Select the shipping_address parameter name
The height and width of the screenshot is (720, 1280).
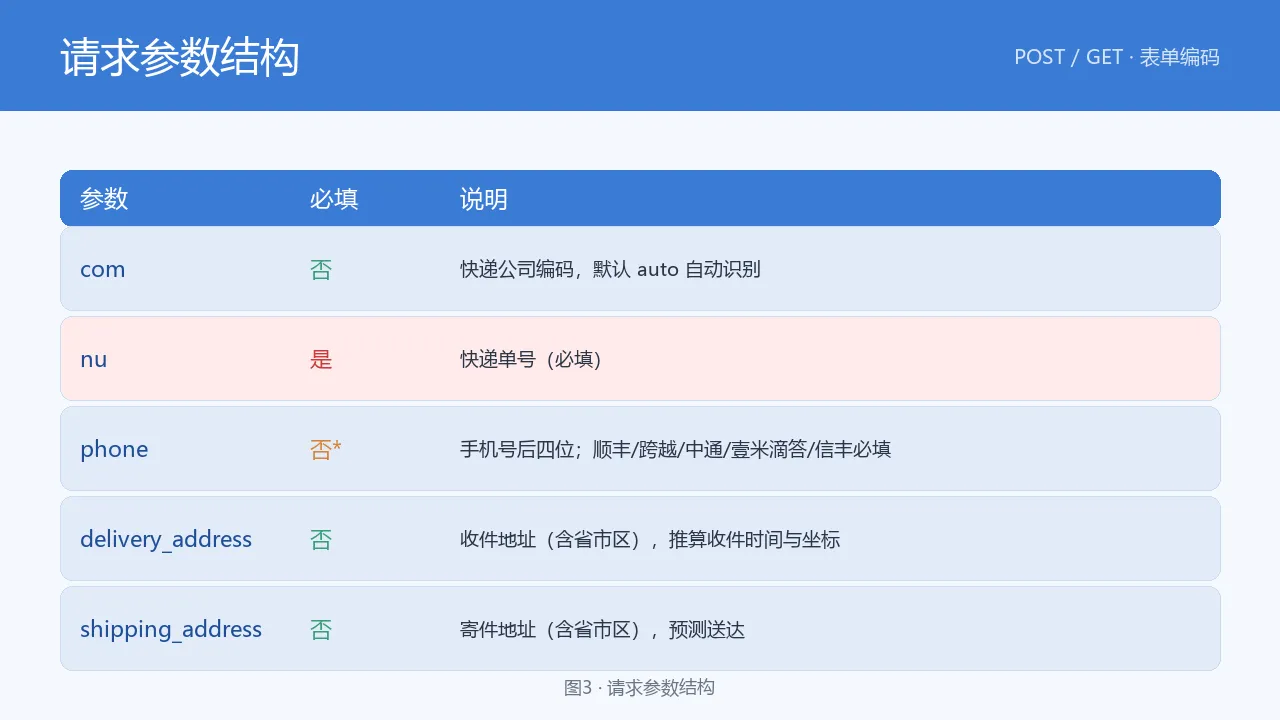(171, 629)
